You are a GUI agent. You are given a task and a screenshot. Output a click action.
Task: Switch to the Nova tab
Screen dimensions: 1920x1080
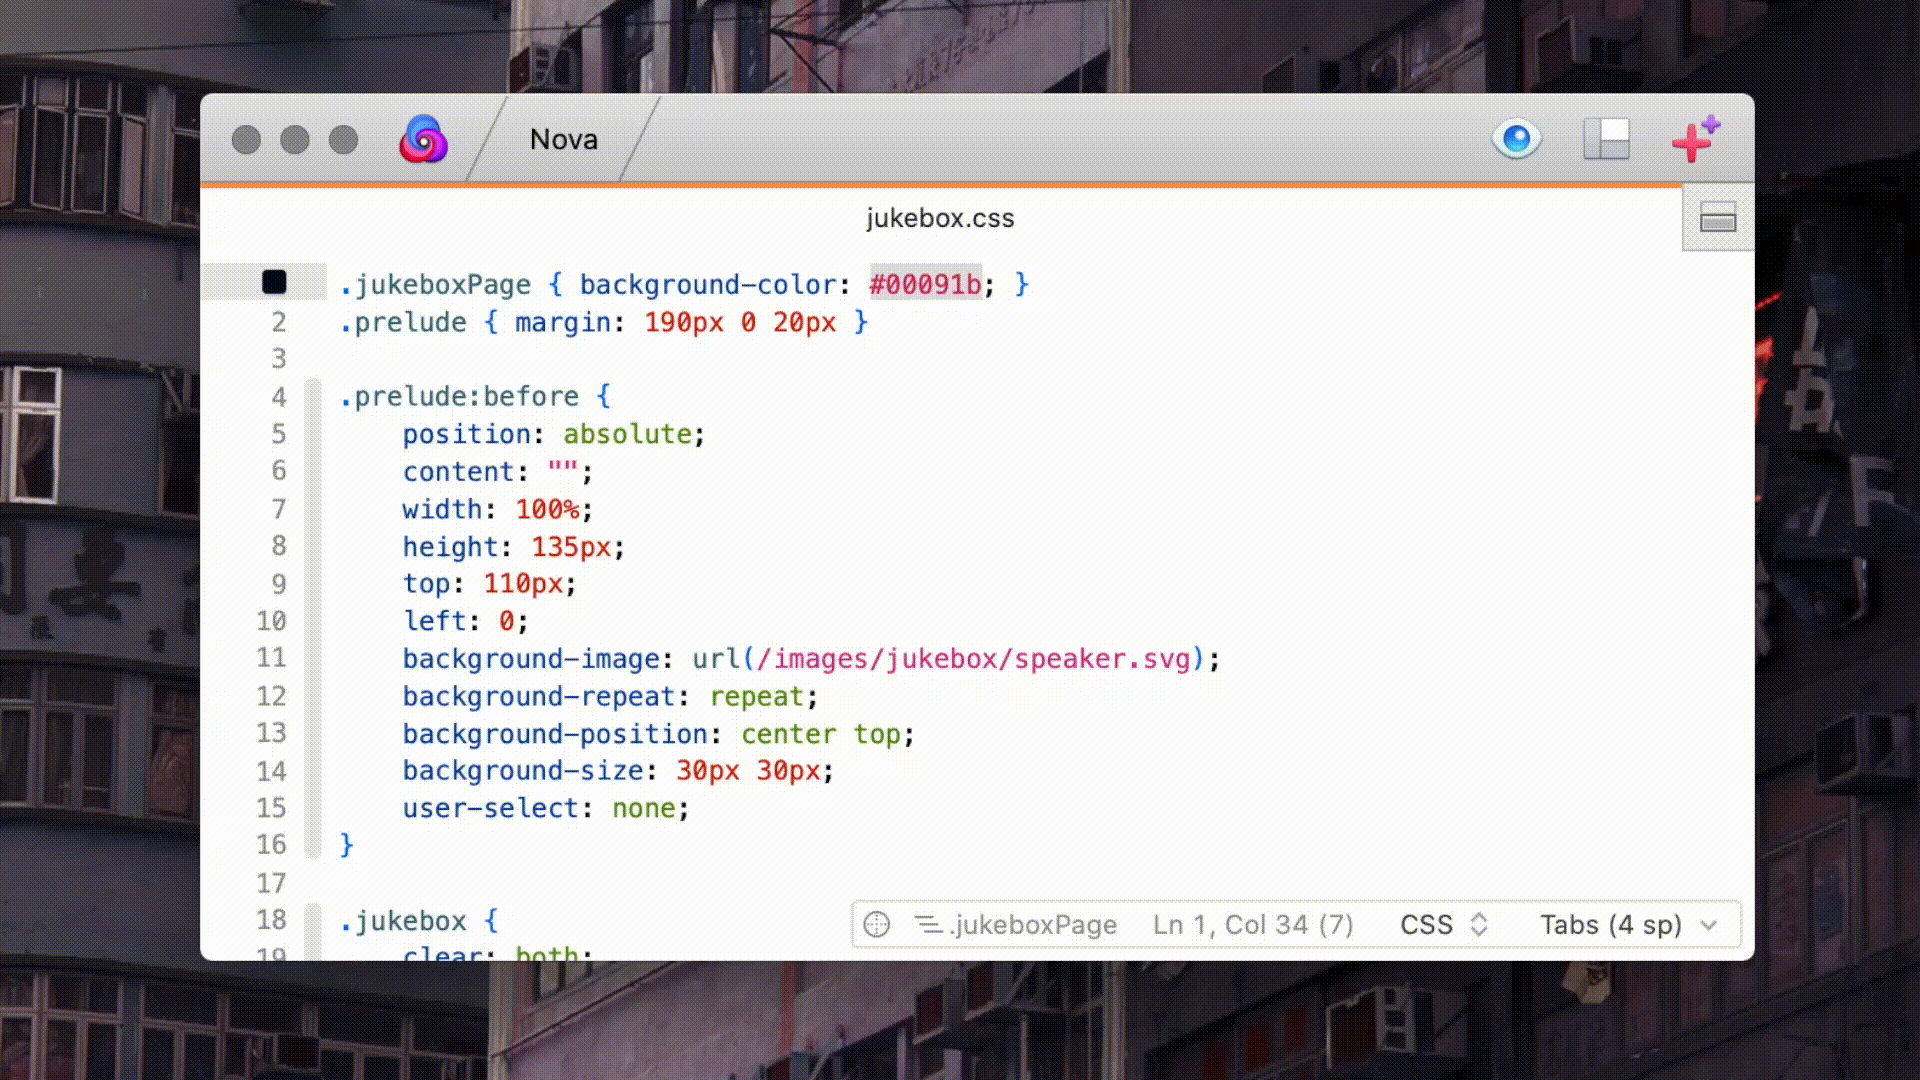coord(563,139)
